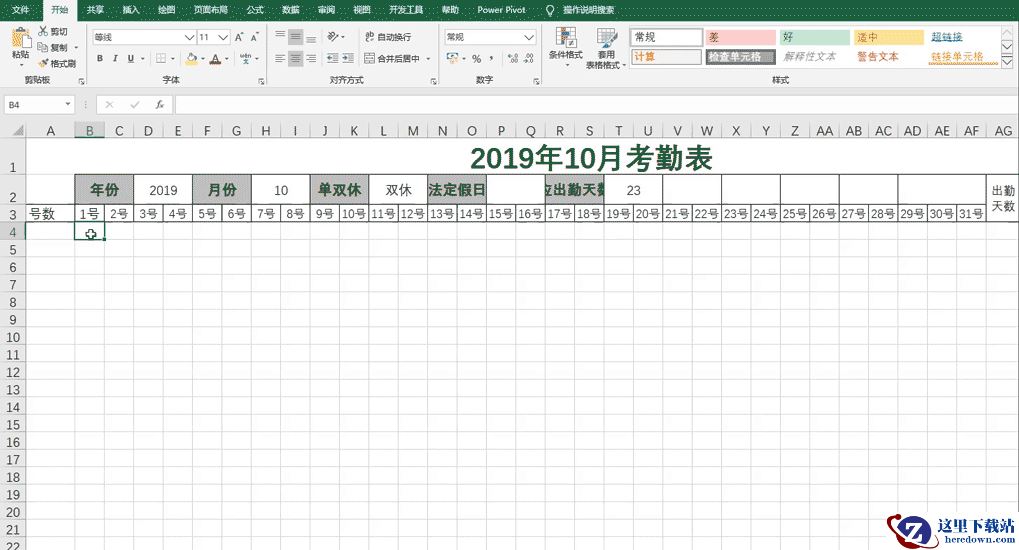Apply the Good (好) green cell style

815,37
